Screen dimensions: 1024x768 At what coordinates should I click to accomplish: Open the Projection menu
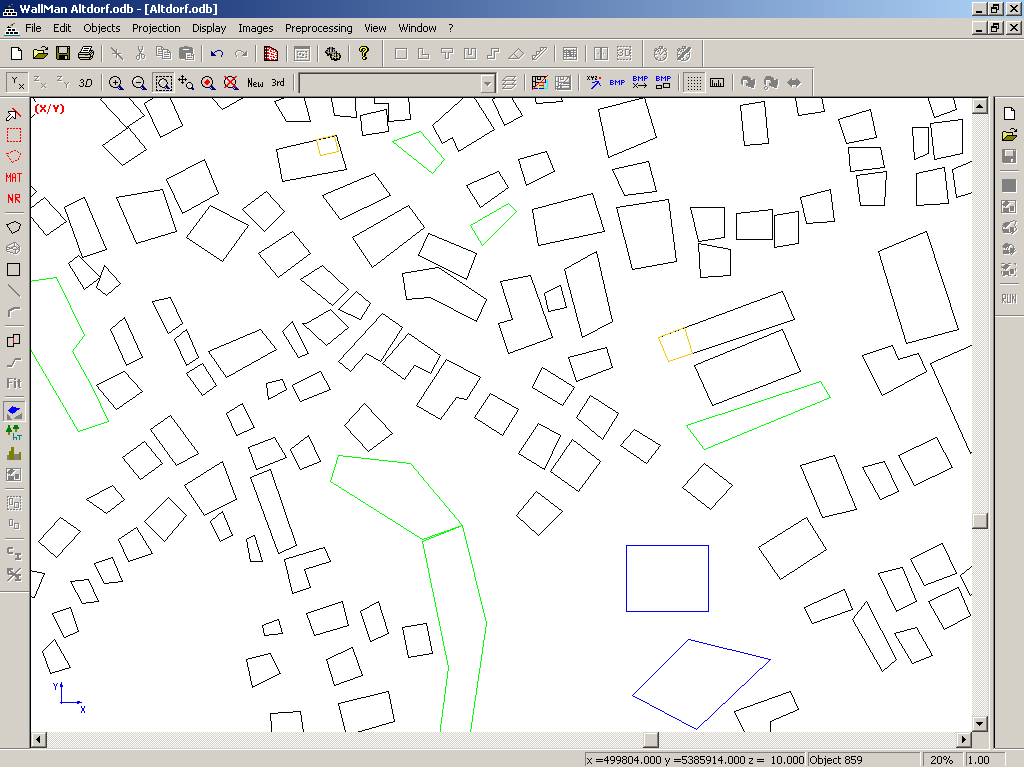[156, 28]
